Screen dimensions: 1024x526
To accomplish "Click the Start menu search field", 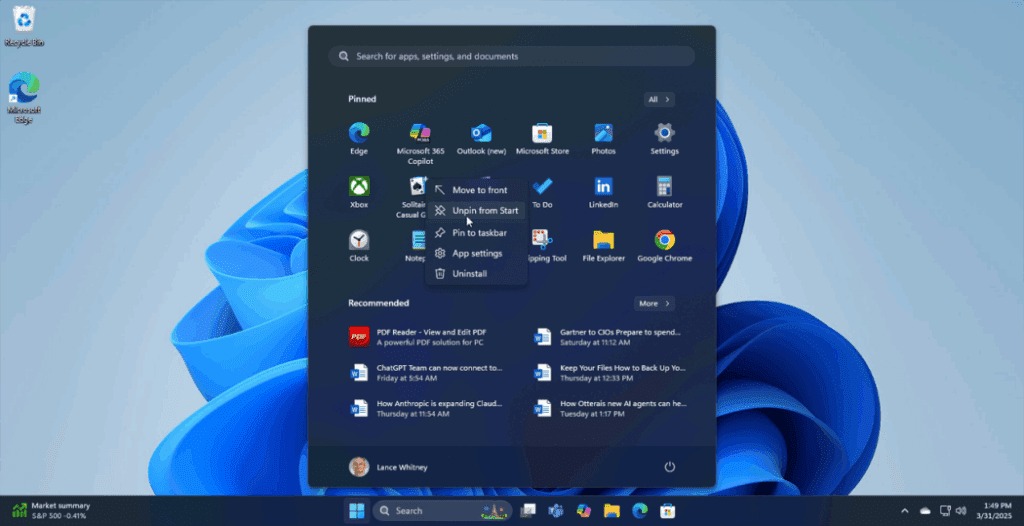I will click(512, 57).
